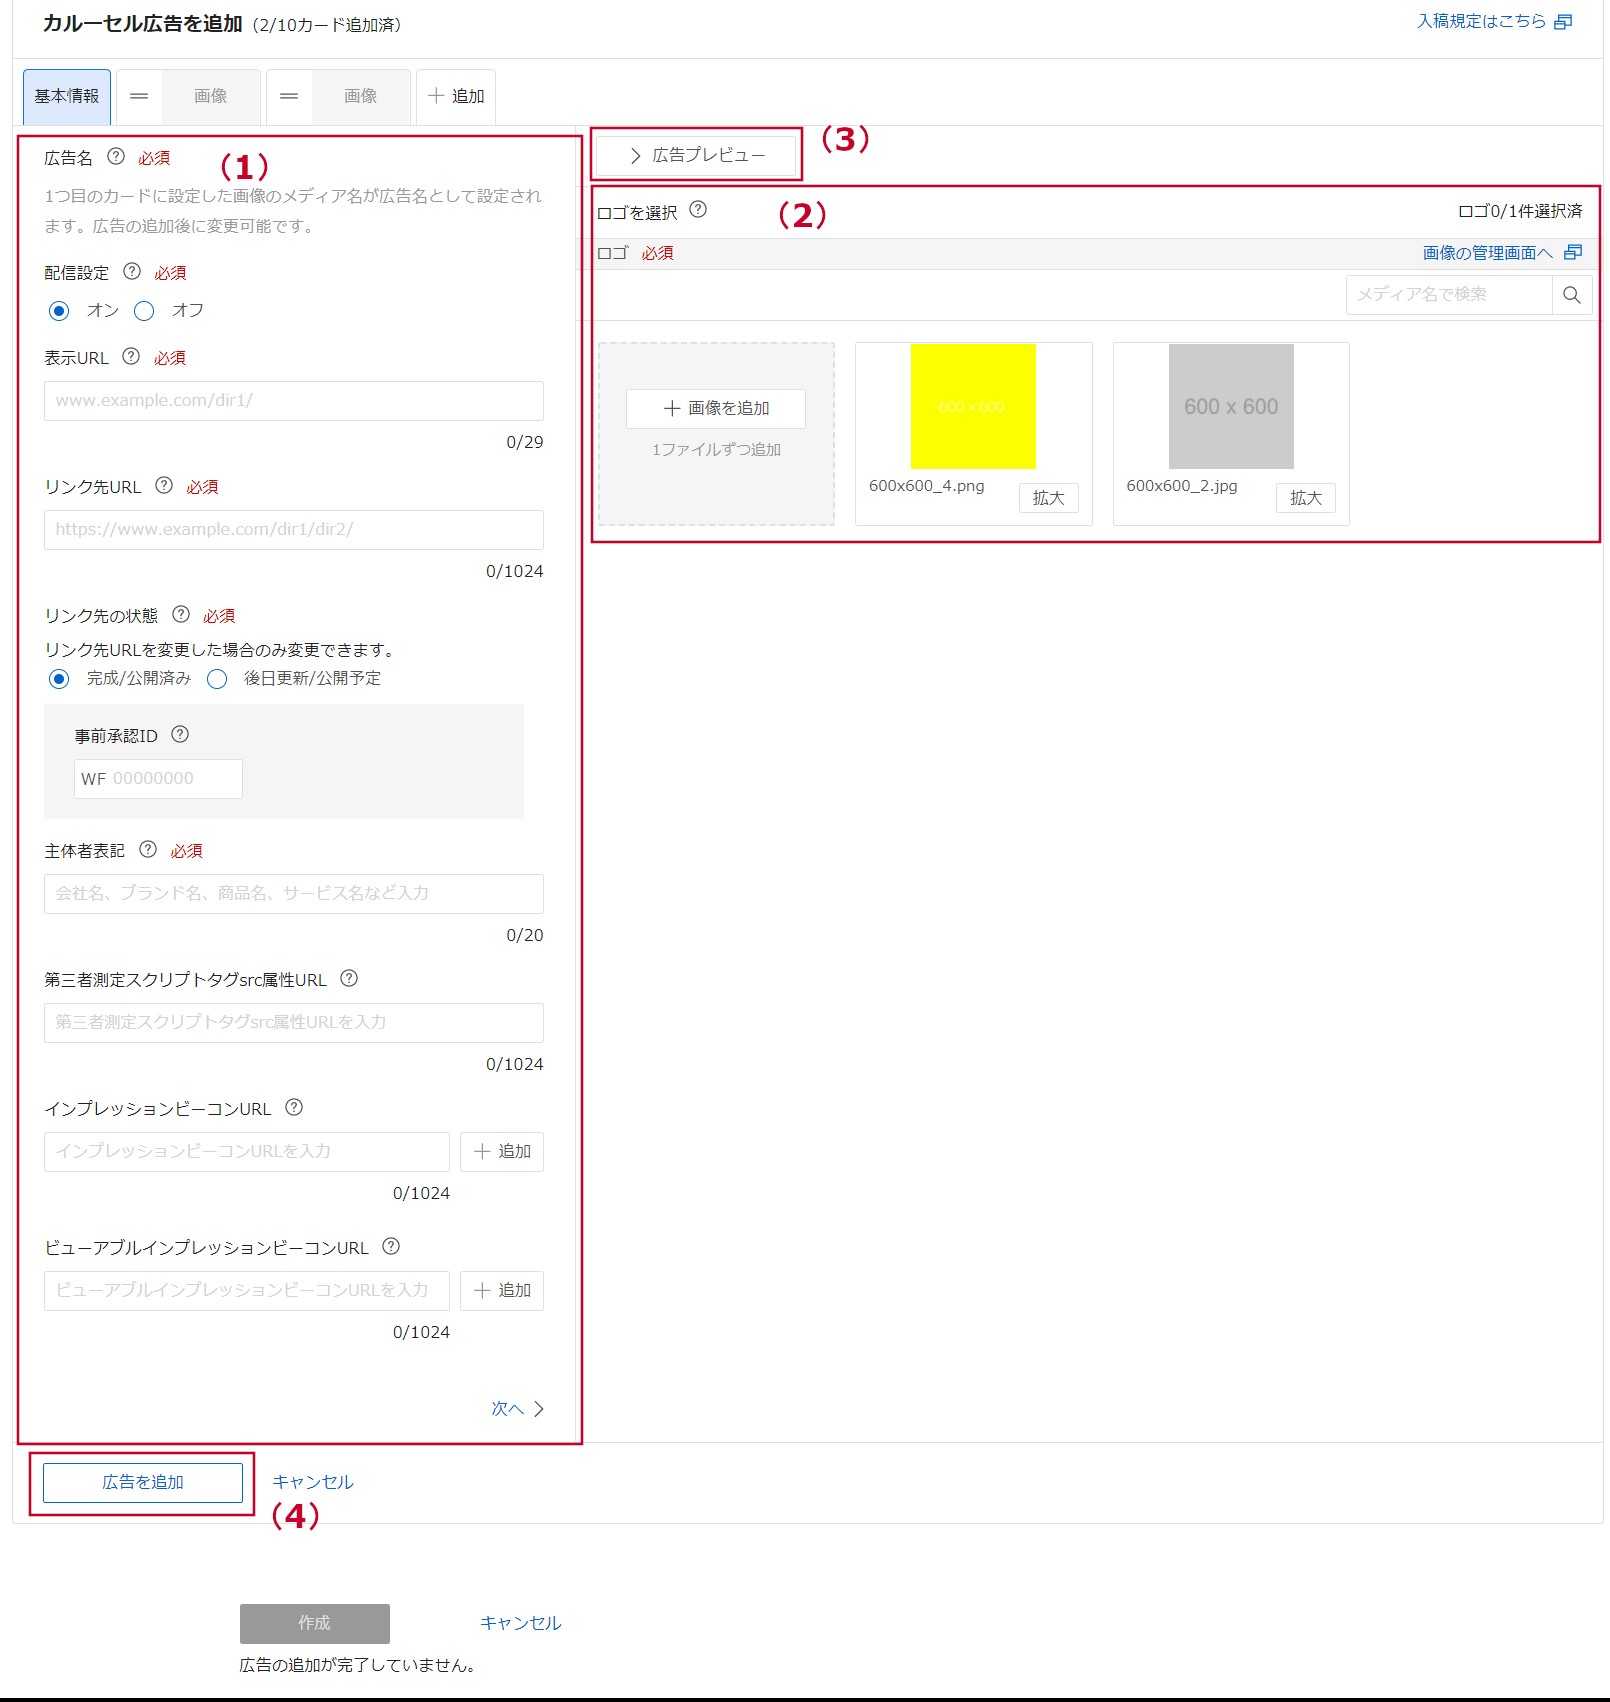Click the help icon next to 事前承認ID
1610x1702 pixels.
tap(179, 735)
